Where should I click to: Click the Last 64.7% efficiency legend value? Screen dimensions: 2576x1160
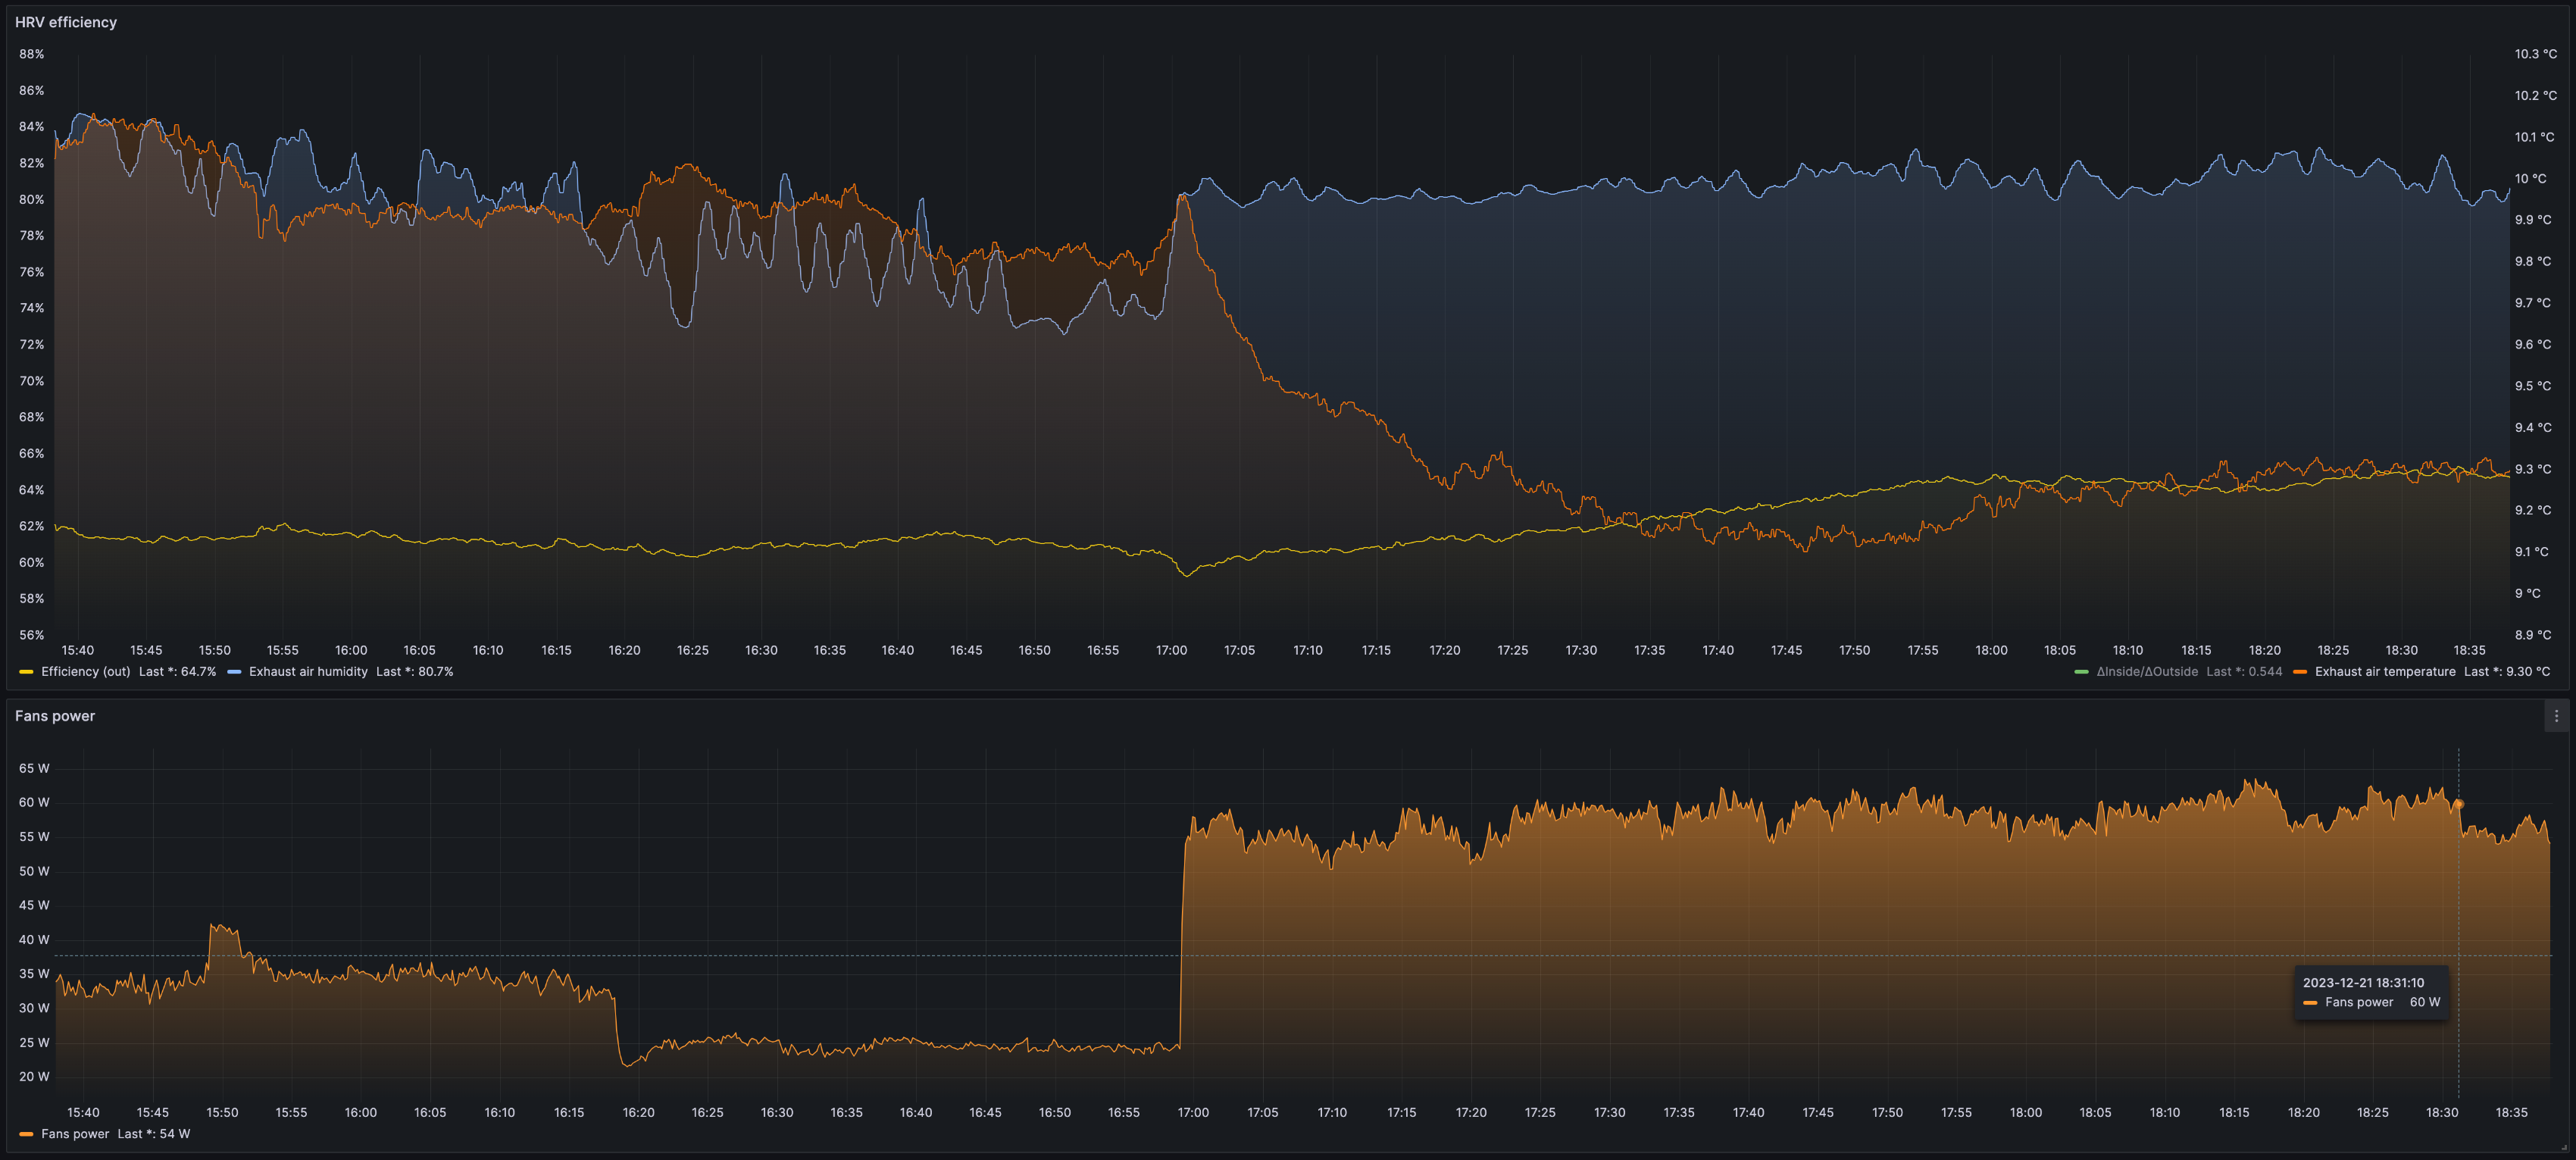point(178,672)
